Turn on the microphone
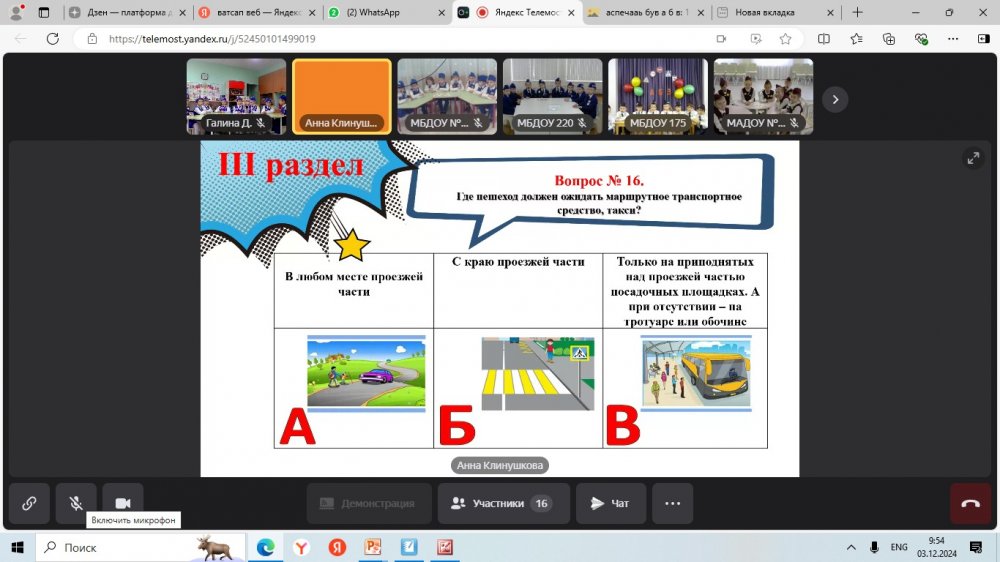This screenshot has width=1000, height=562. click(x=76, y=503)
